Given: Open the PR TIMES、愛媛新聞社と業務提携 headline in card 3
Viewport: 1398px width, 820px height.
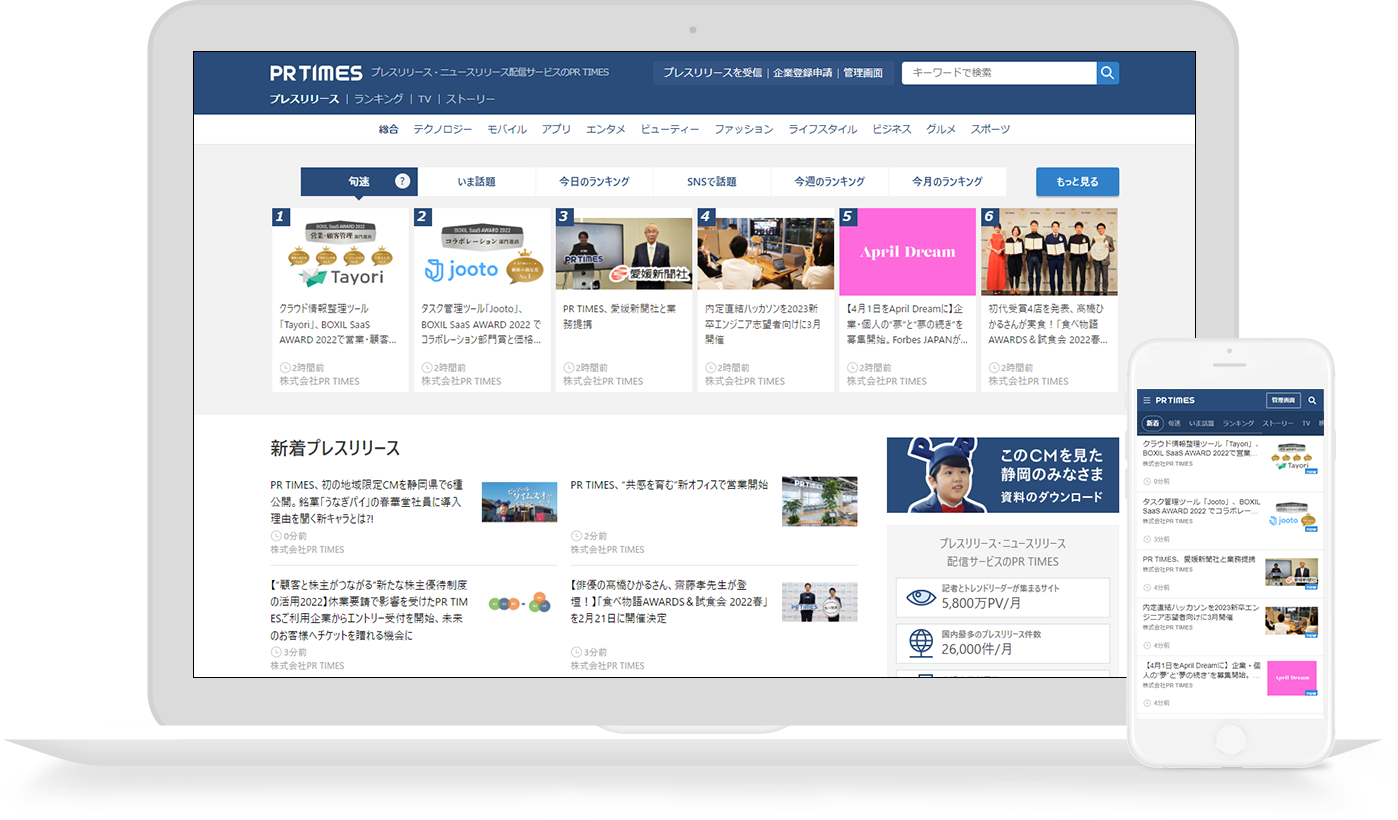Looking at the screenshot, I should tap(620, 318).
